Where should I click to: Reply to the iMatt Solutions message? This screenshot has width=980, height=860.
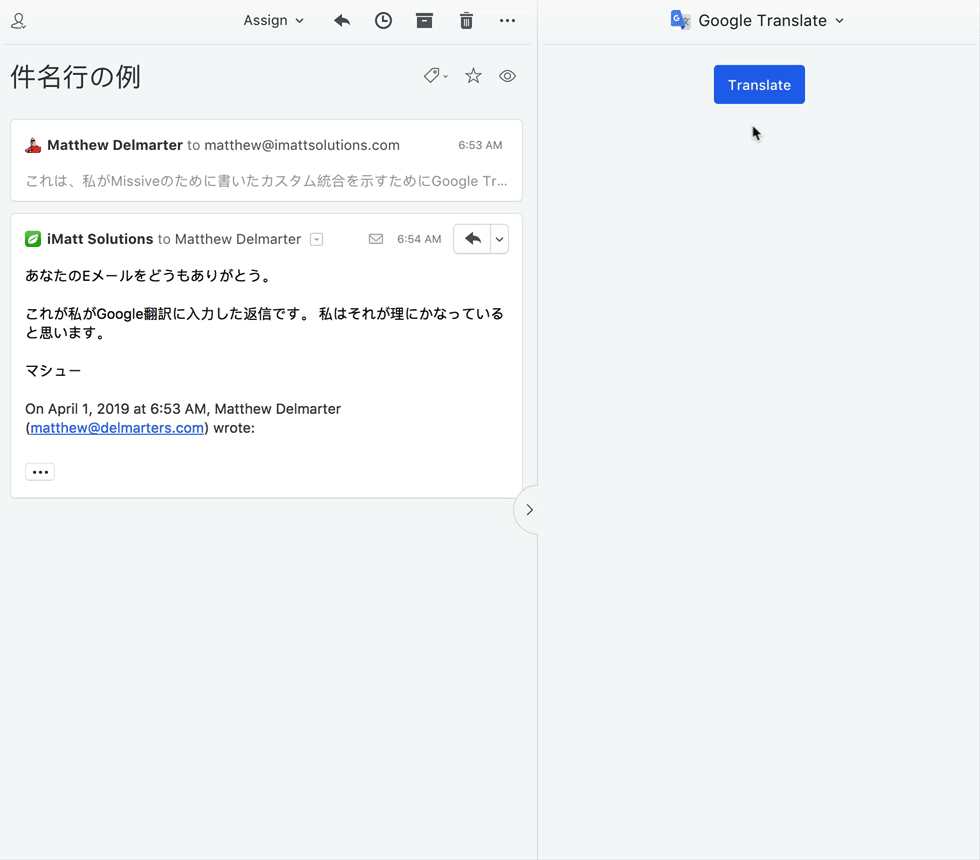coord(472,239)
